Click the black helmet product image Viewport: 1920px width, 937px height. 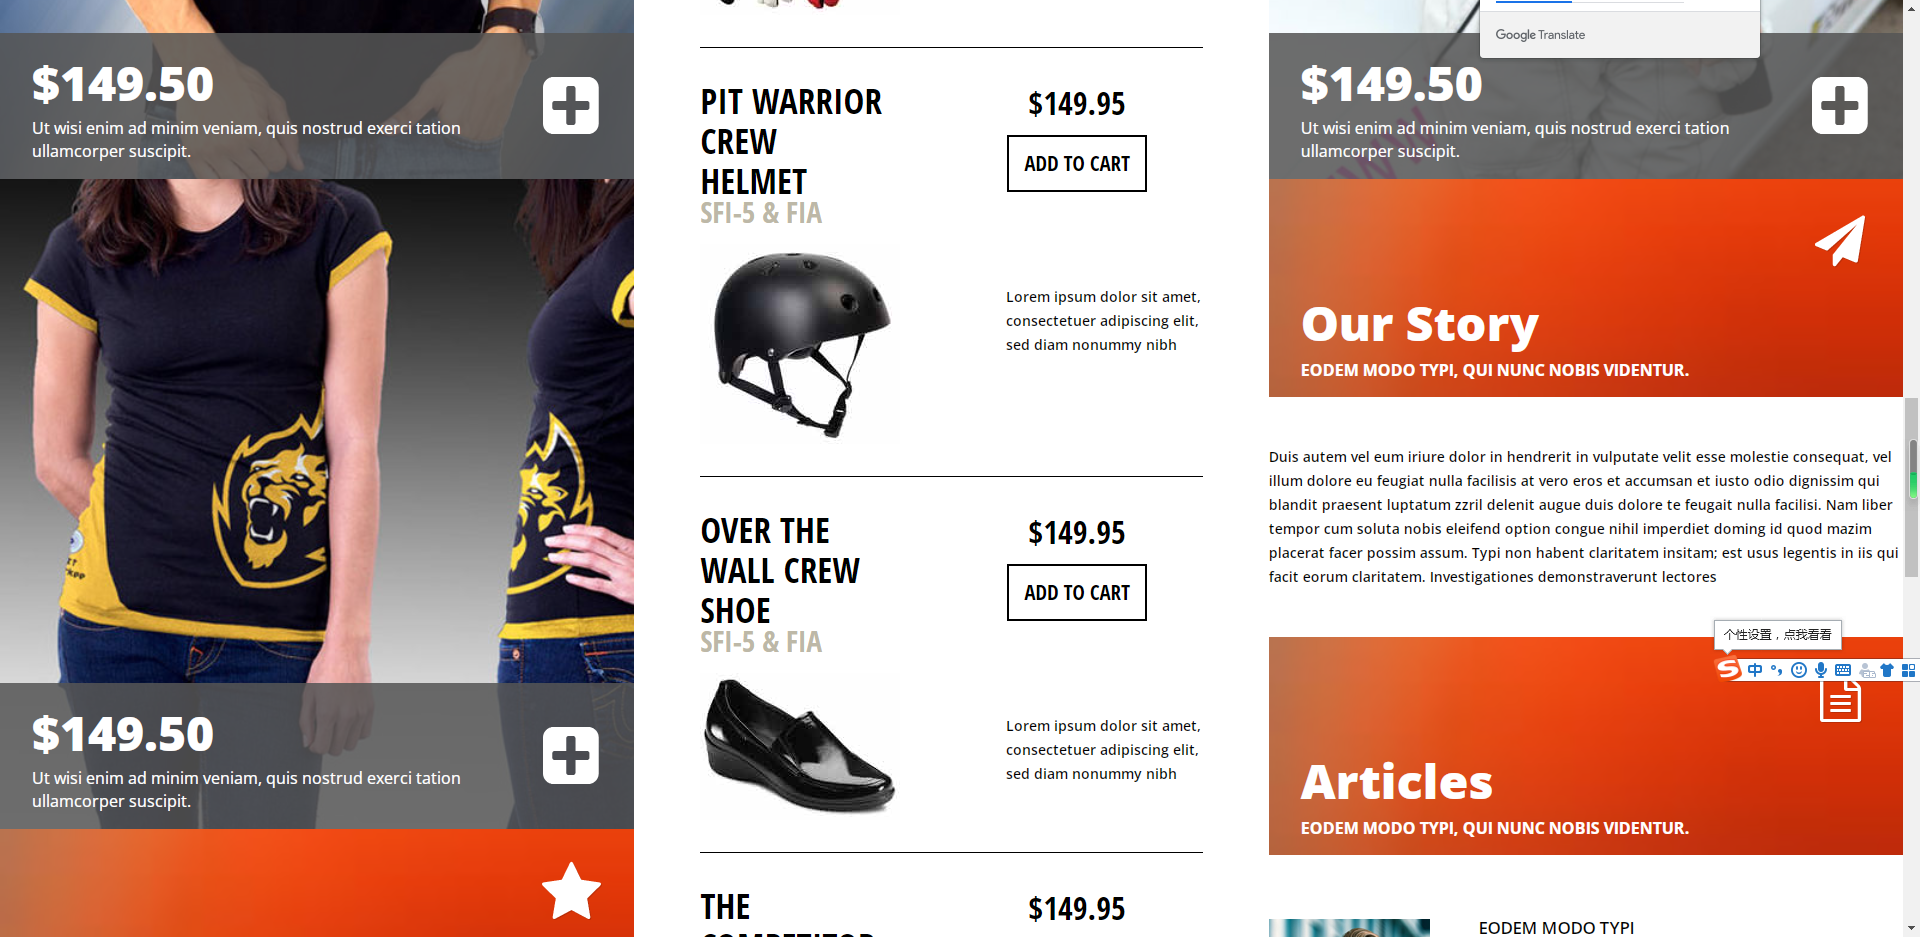click(x=801, y=344)
